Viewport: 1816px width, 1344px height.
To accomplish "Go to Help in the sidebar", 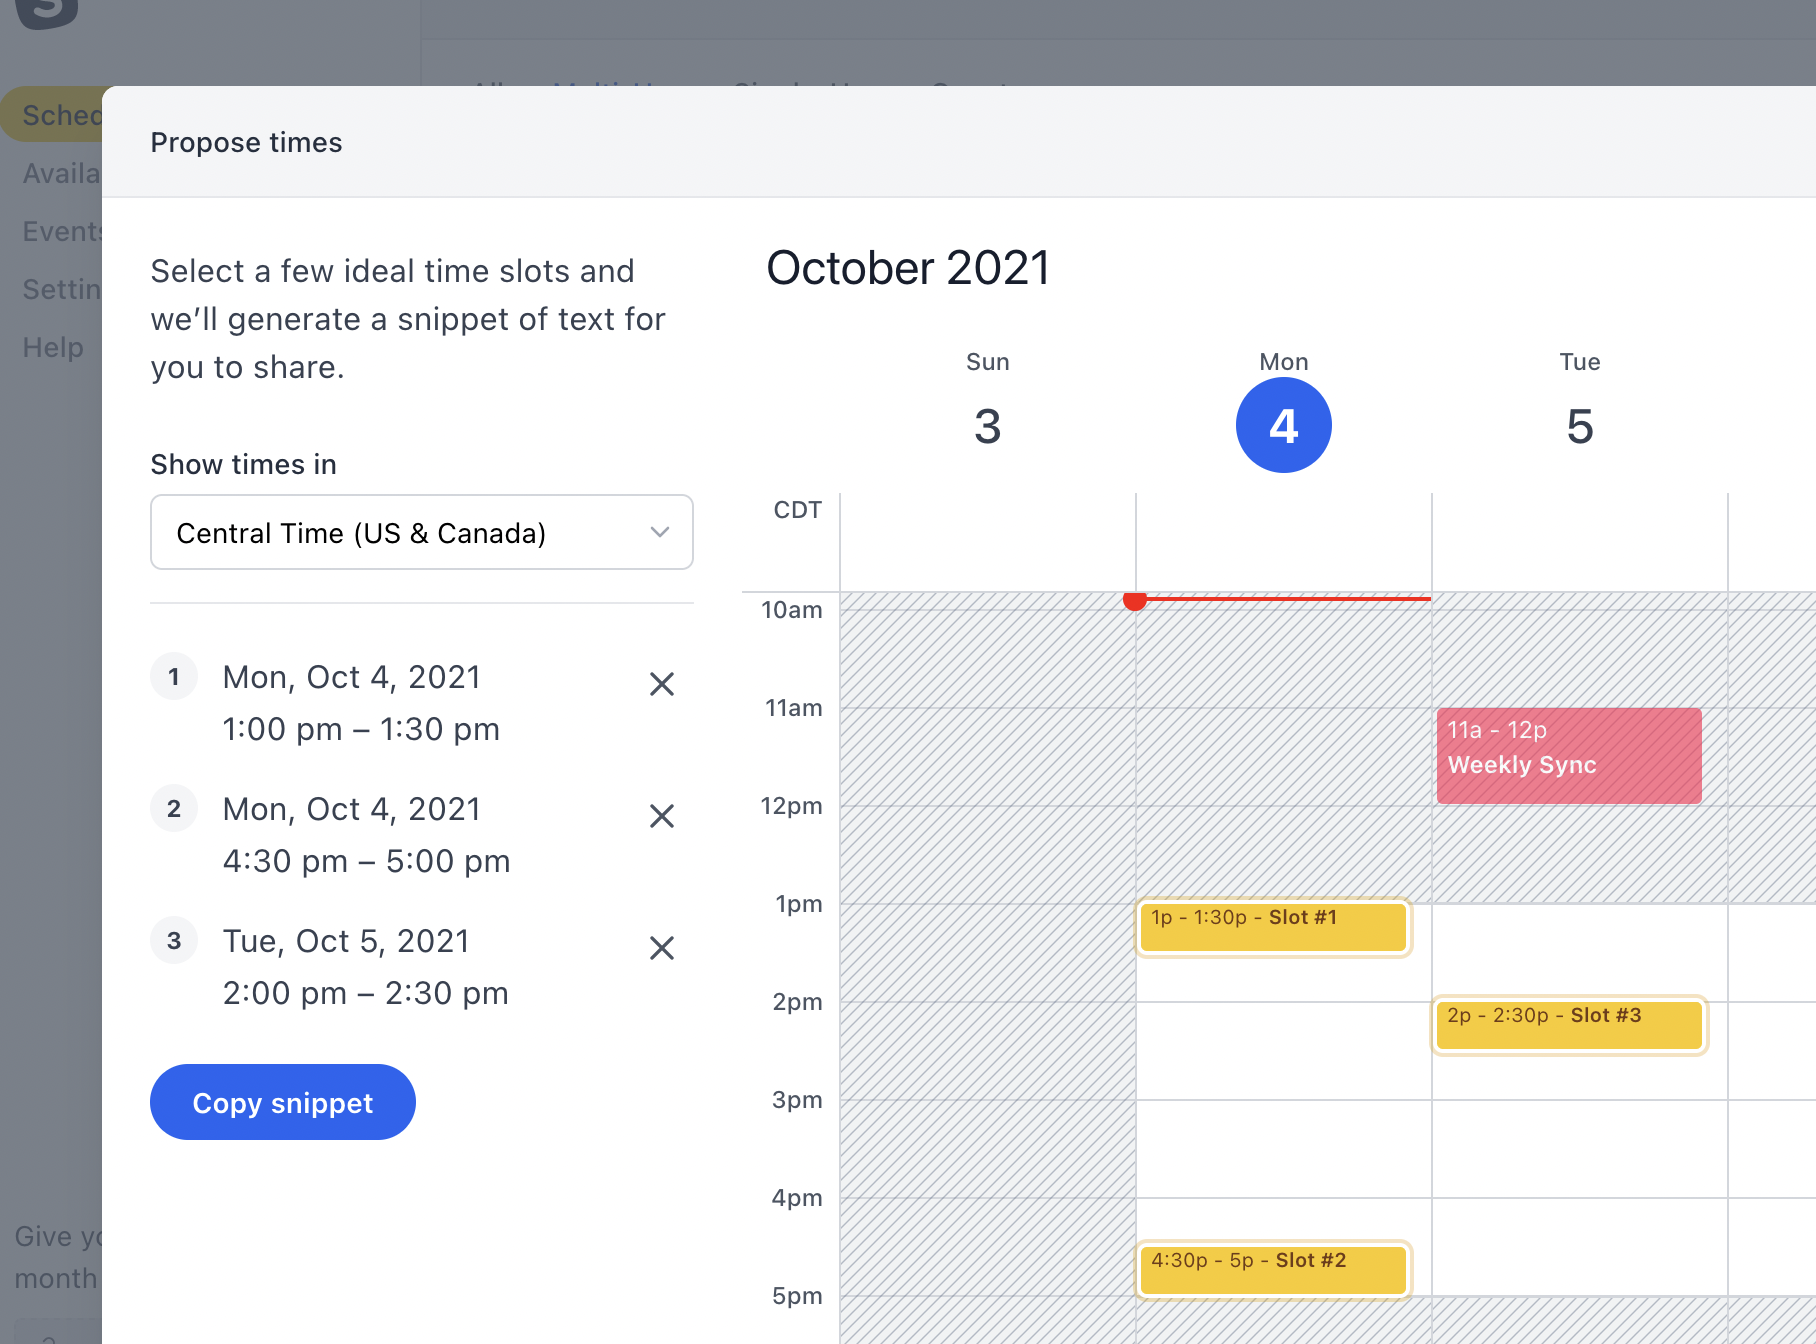I will [53, 347].
